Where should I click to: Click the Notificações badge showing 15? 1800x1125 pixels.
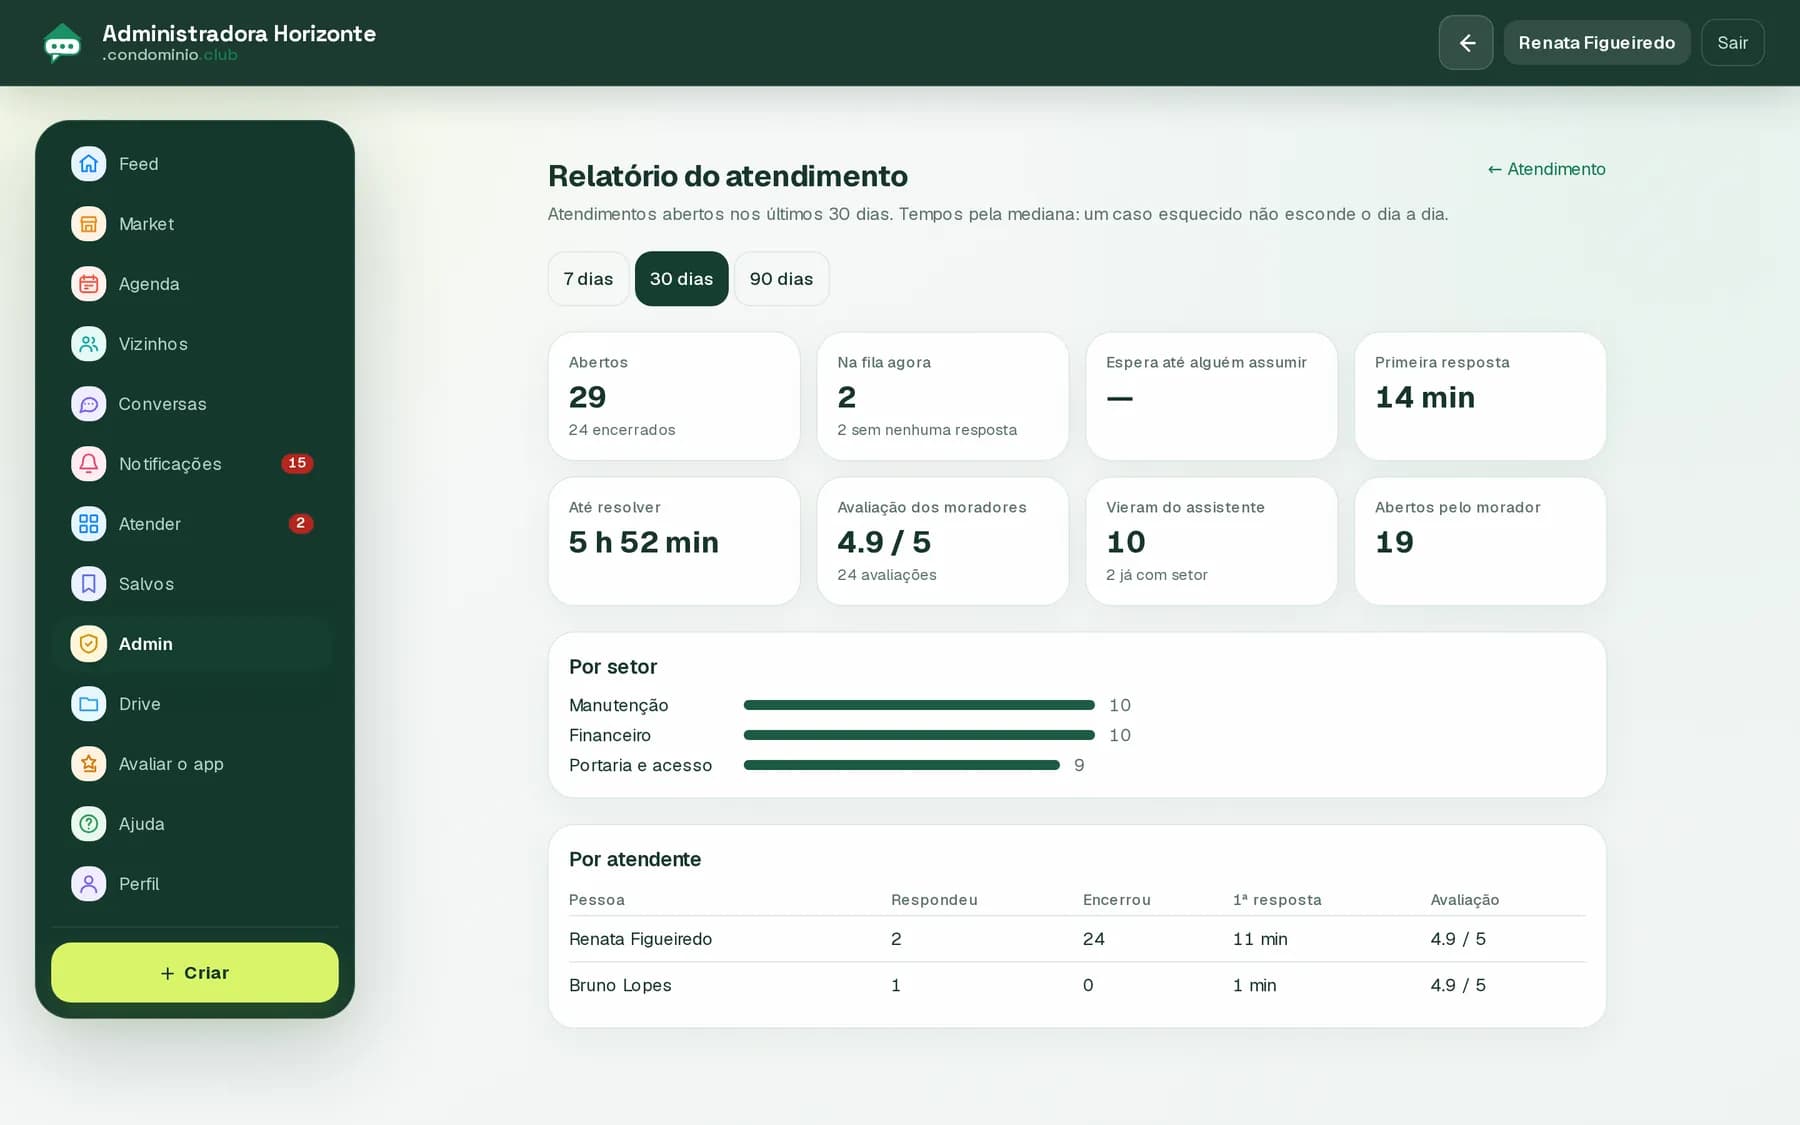[297, 463]
